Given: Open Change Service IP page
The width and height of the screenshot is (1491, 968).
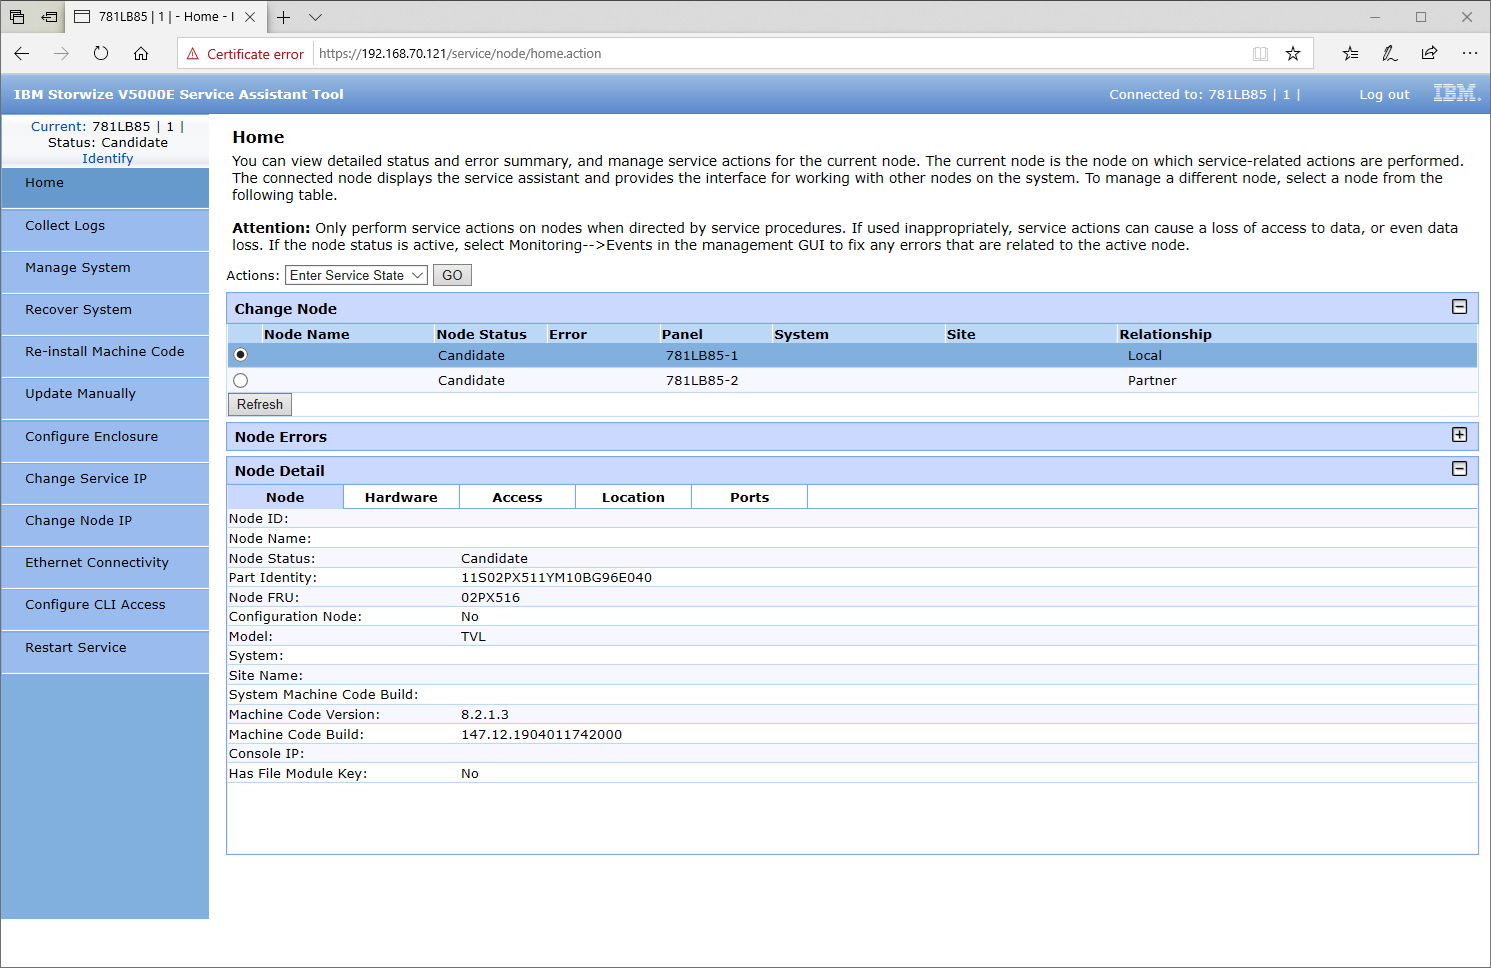Looking at the screenshot, I should [105, 483].
